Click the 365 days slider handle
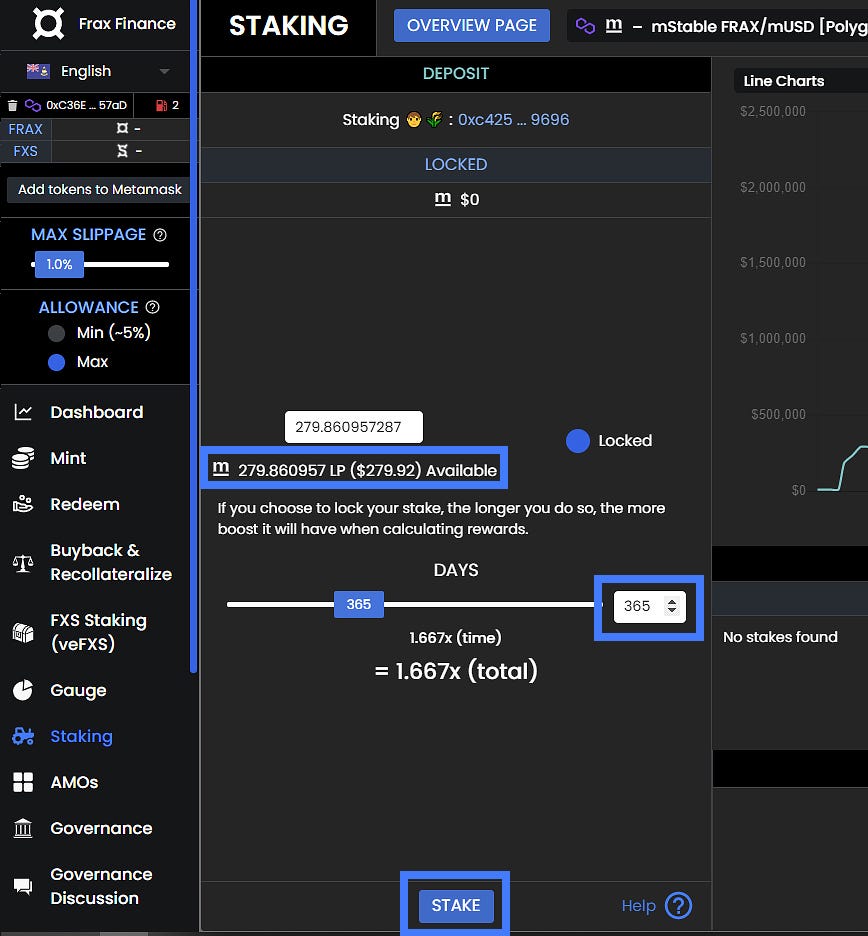This screenshot has height=936, width=868. point(359,604)
